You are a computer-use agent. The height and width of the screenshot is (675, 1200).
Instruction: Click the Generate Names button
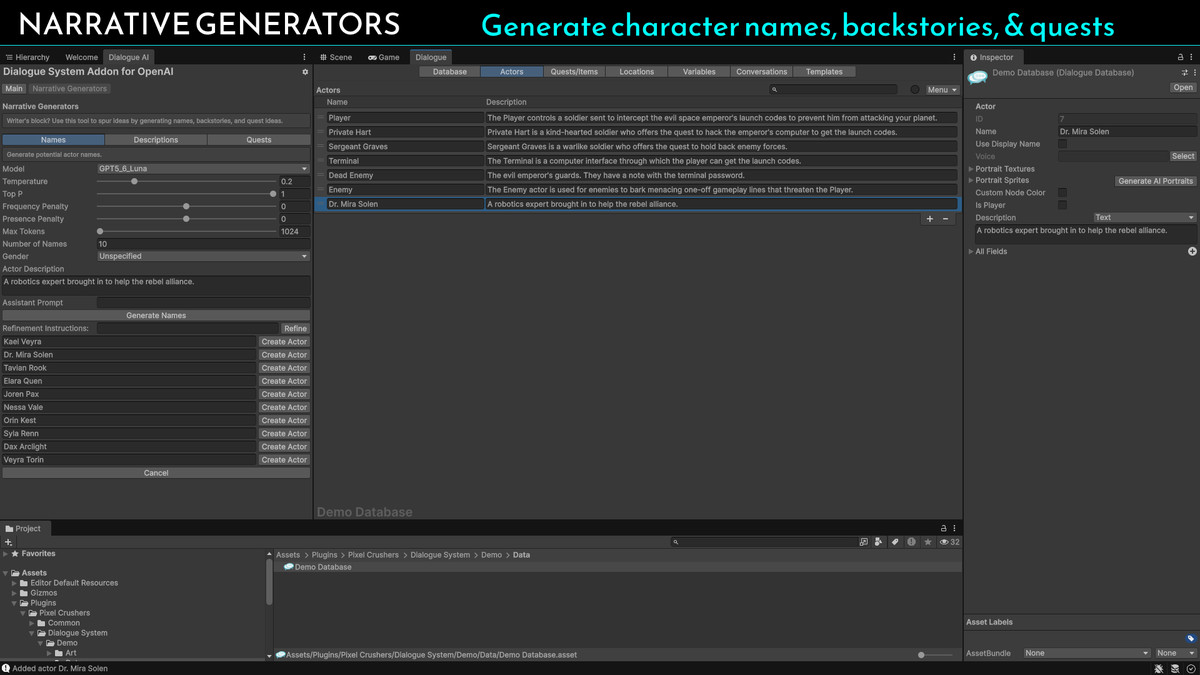(x=156, y=315)
